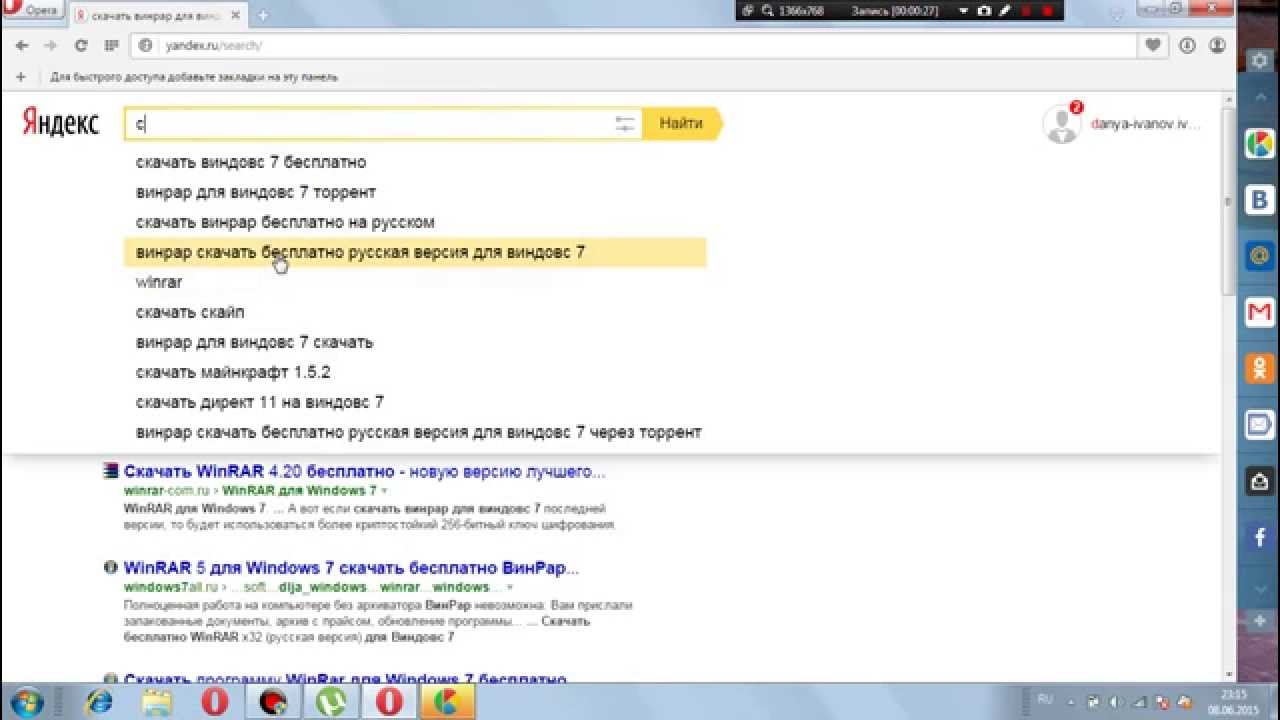Add a sidebar item with plus
The height and width of the screenshot is (720, 1280).
pyautogui.click(x=1259, y=621)
